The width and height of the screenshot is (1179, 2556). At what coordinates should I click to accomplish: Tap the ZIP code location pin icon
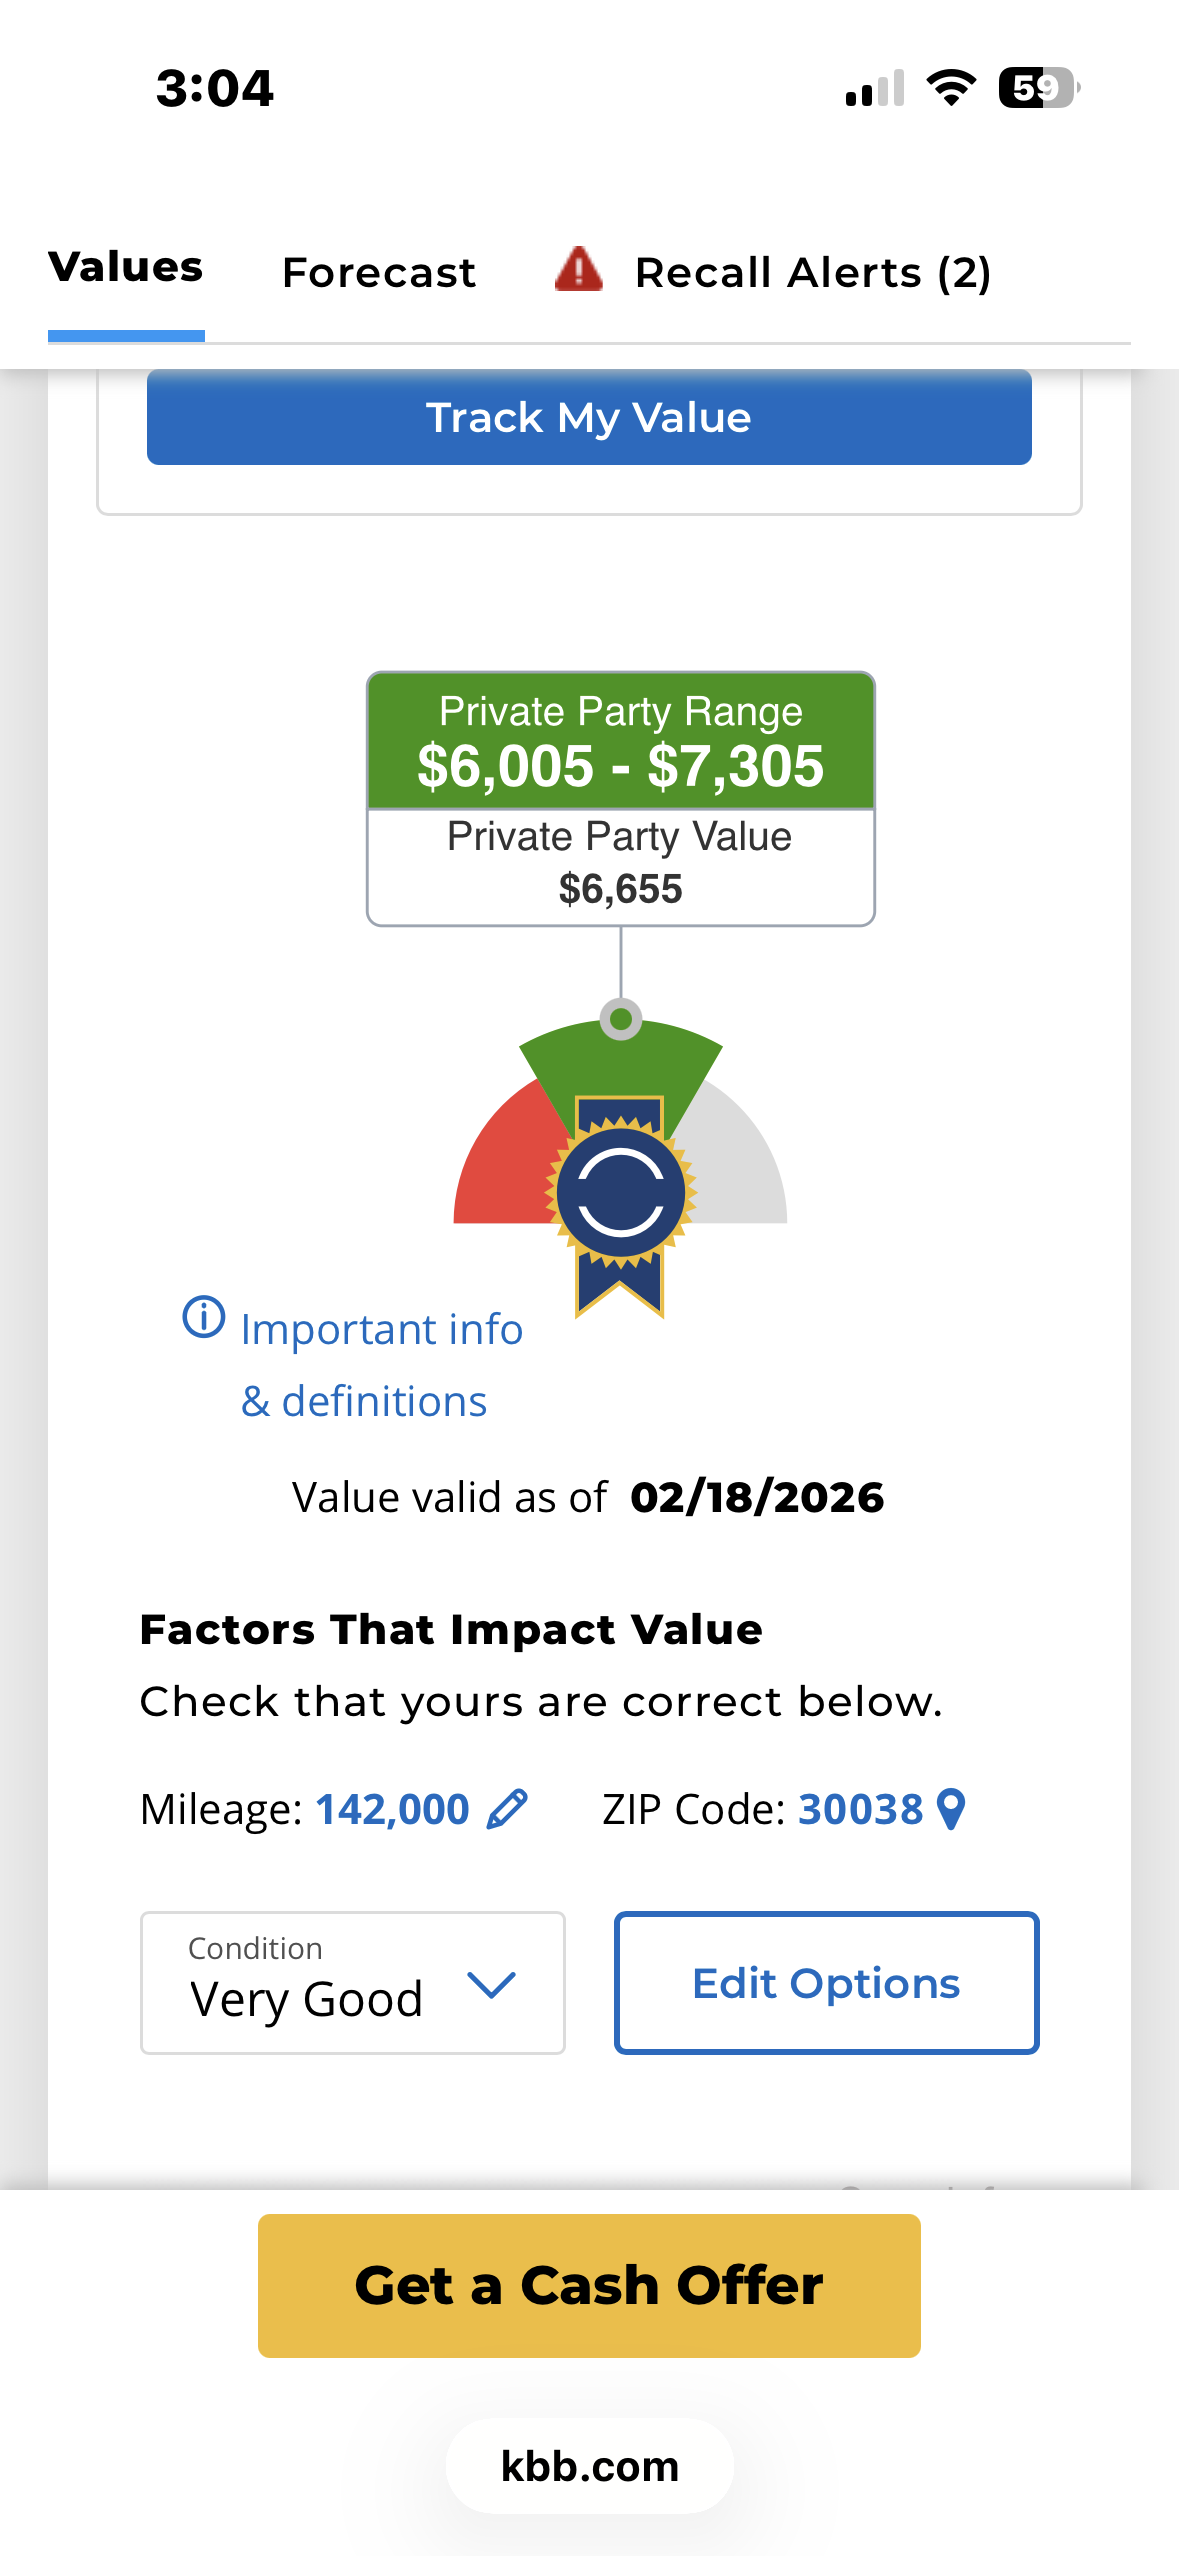[x=952, y=1809]
